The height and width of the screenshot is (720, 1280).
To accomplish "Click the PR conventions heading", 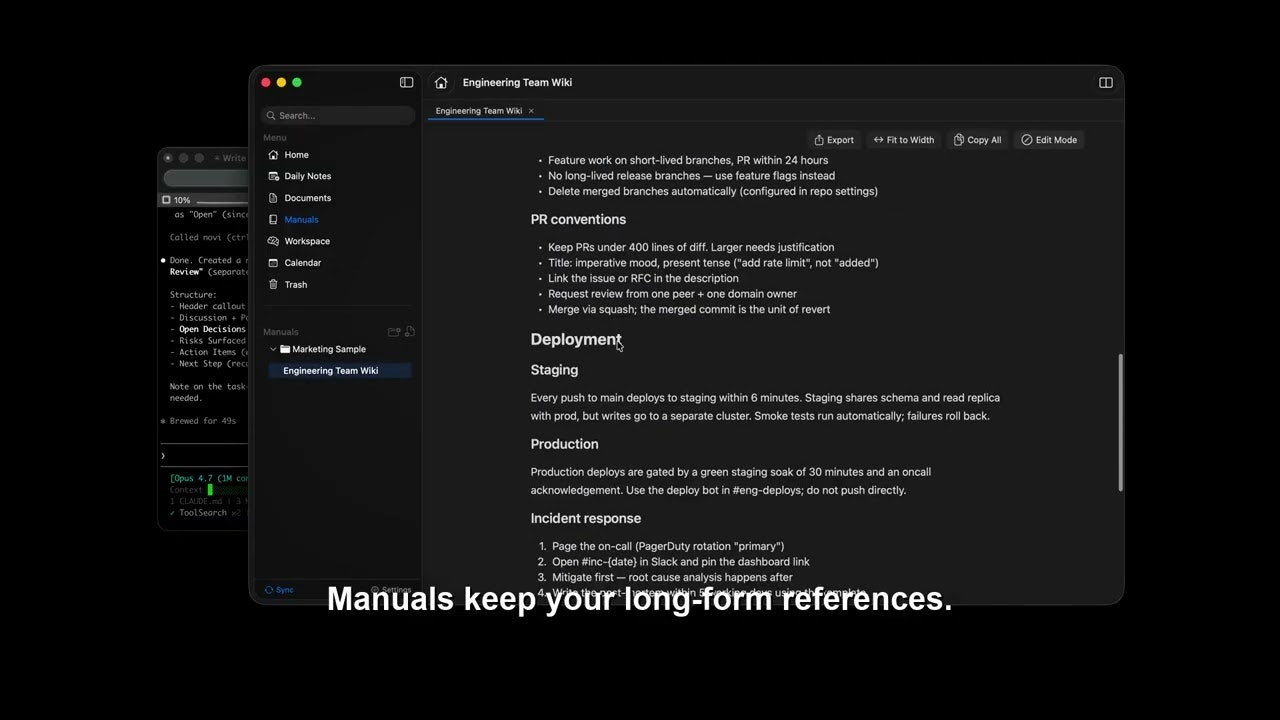I will tap(578, 220).
